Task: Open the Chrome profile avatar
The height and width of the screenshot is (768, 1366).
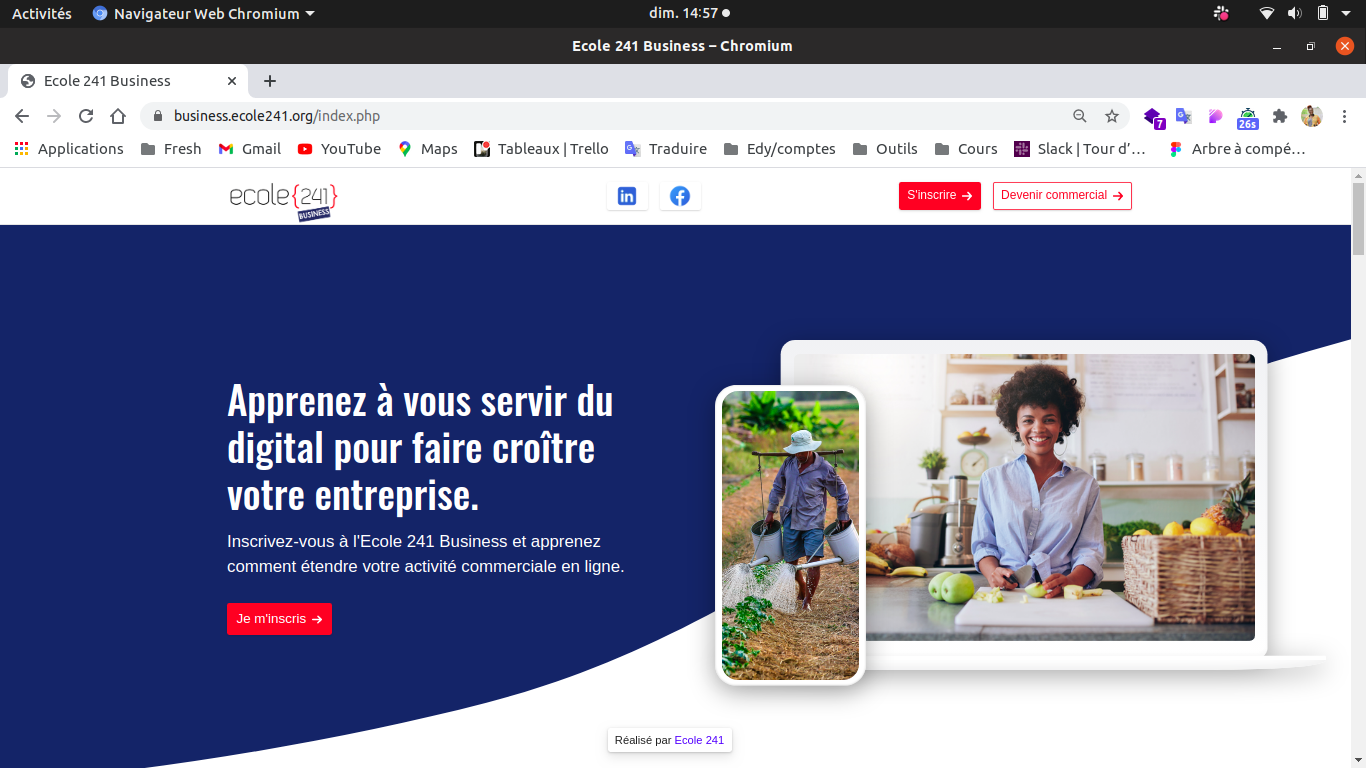Action: tap(1312, 116)
